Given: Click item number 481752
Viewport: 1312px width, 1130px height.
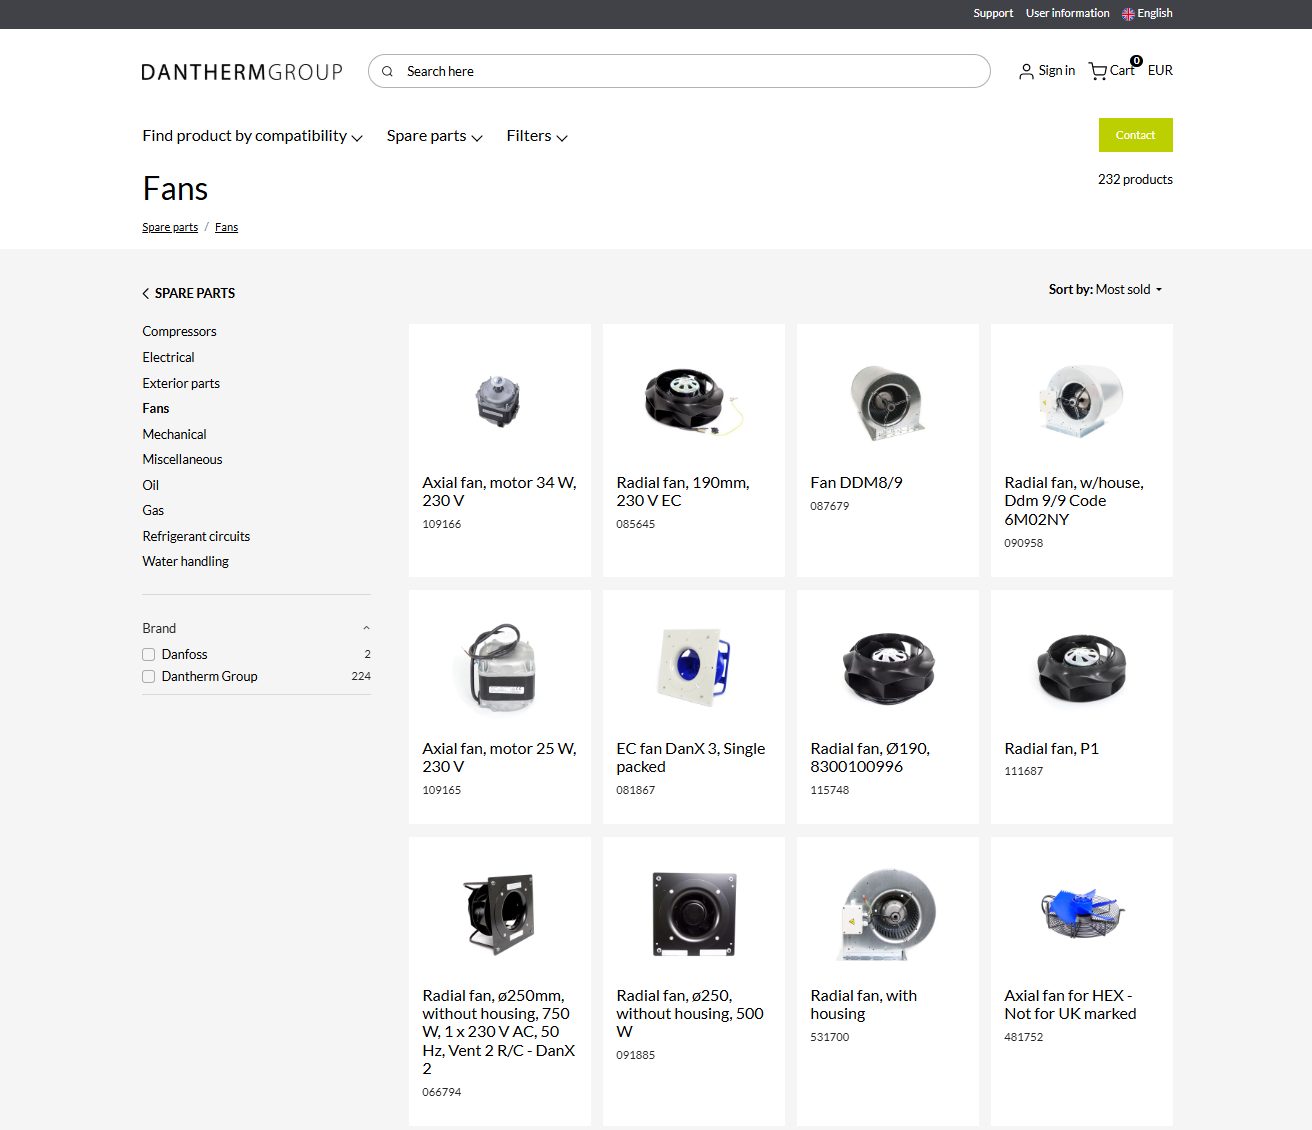Looking at the screenshot, I should (1023, 1037).
